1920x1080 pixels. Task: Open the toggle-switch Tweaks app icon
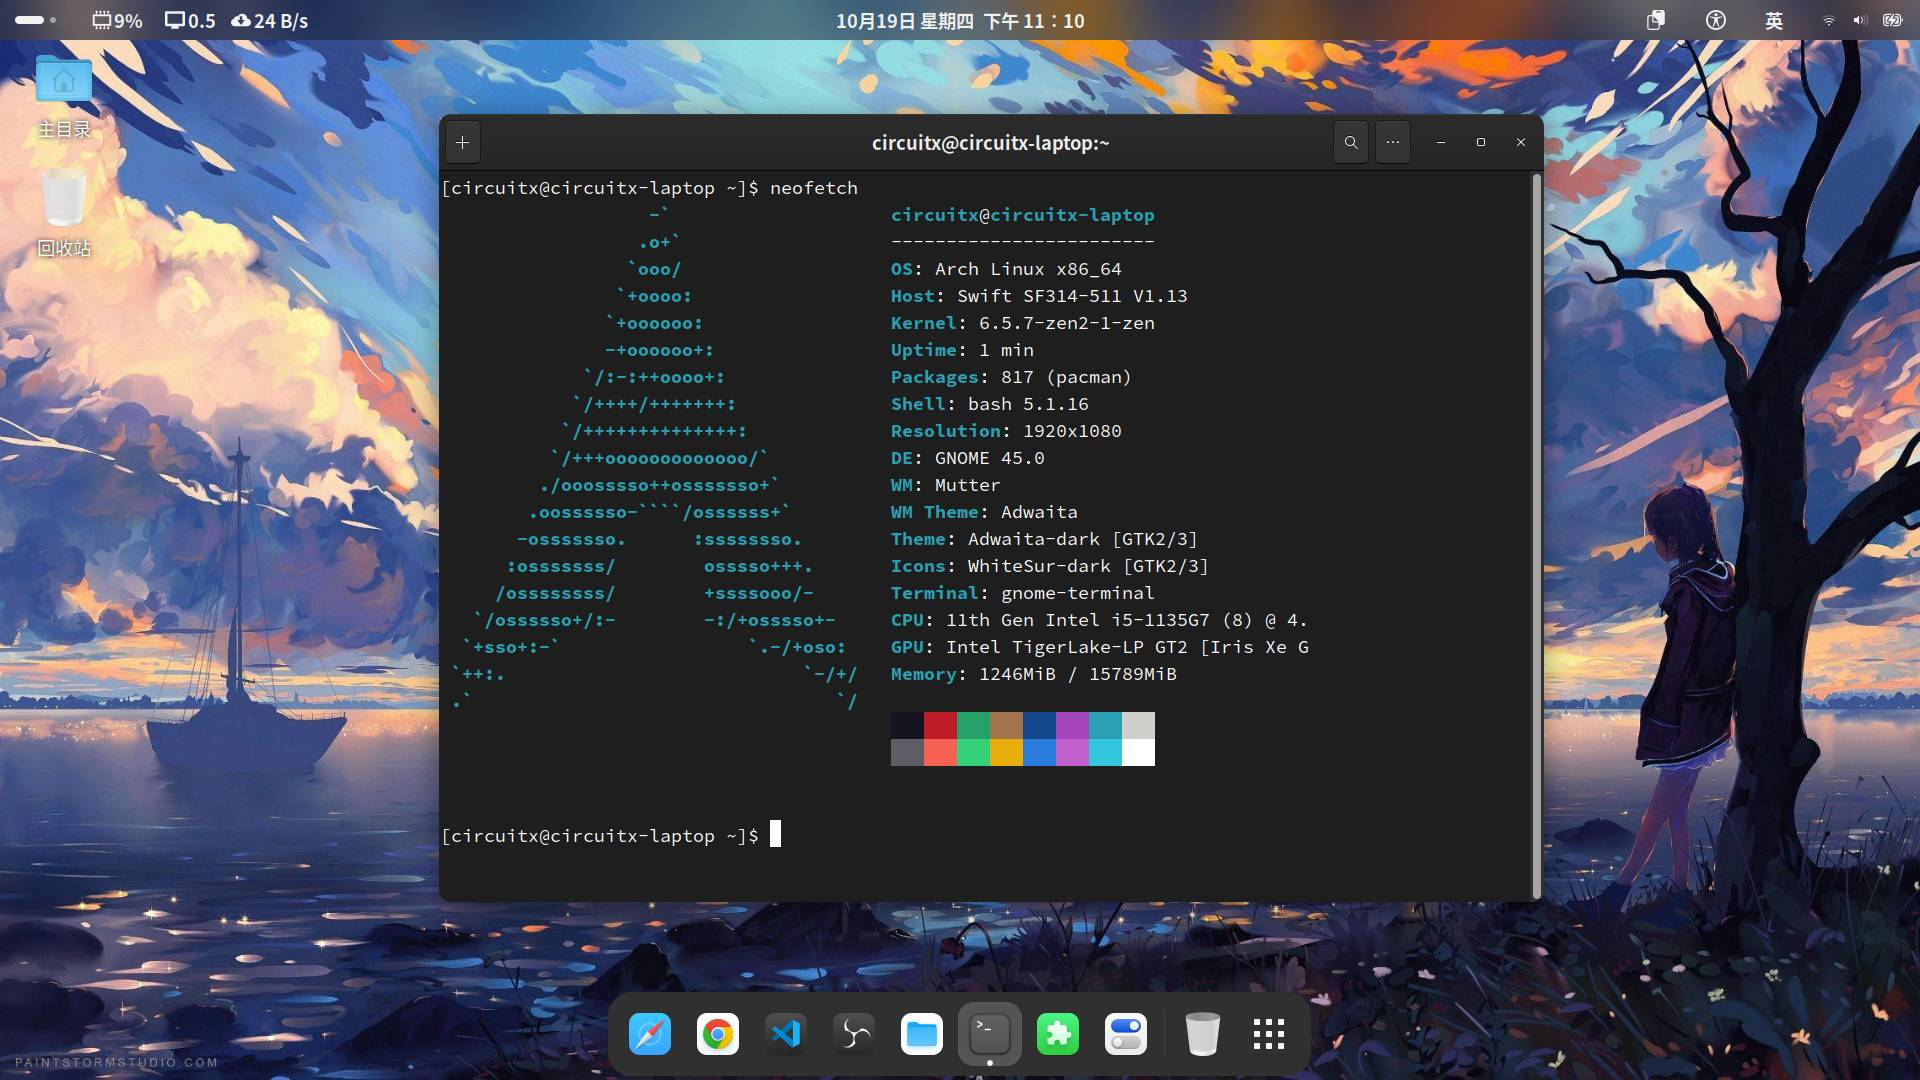click(1126, 1034)
